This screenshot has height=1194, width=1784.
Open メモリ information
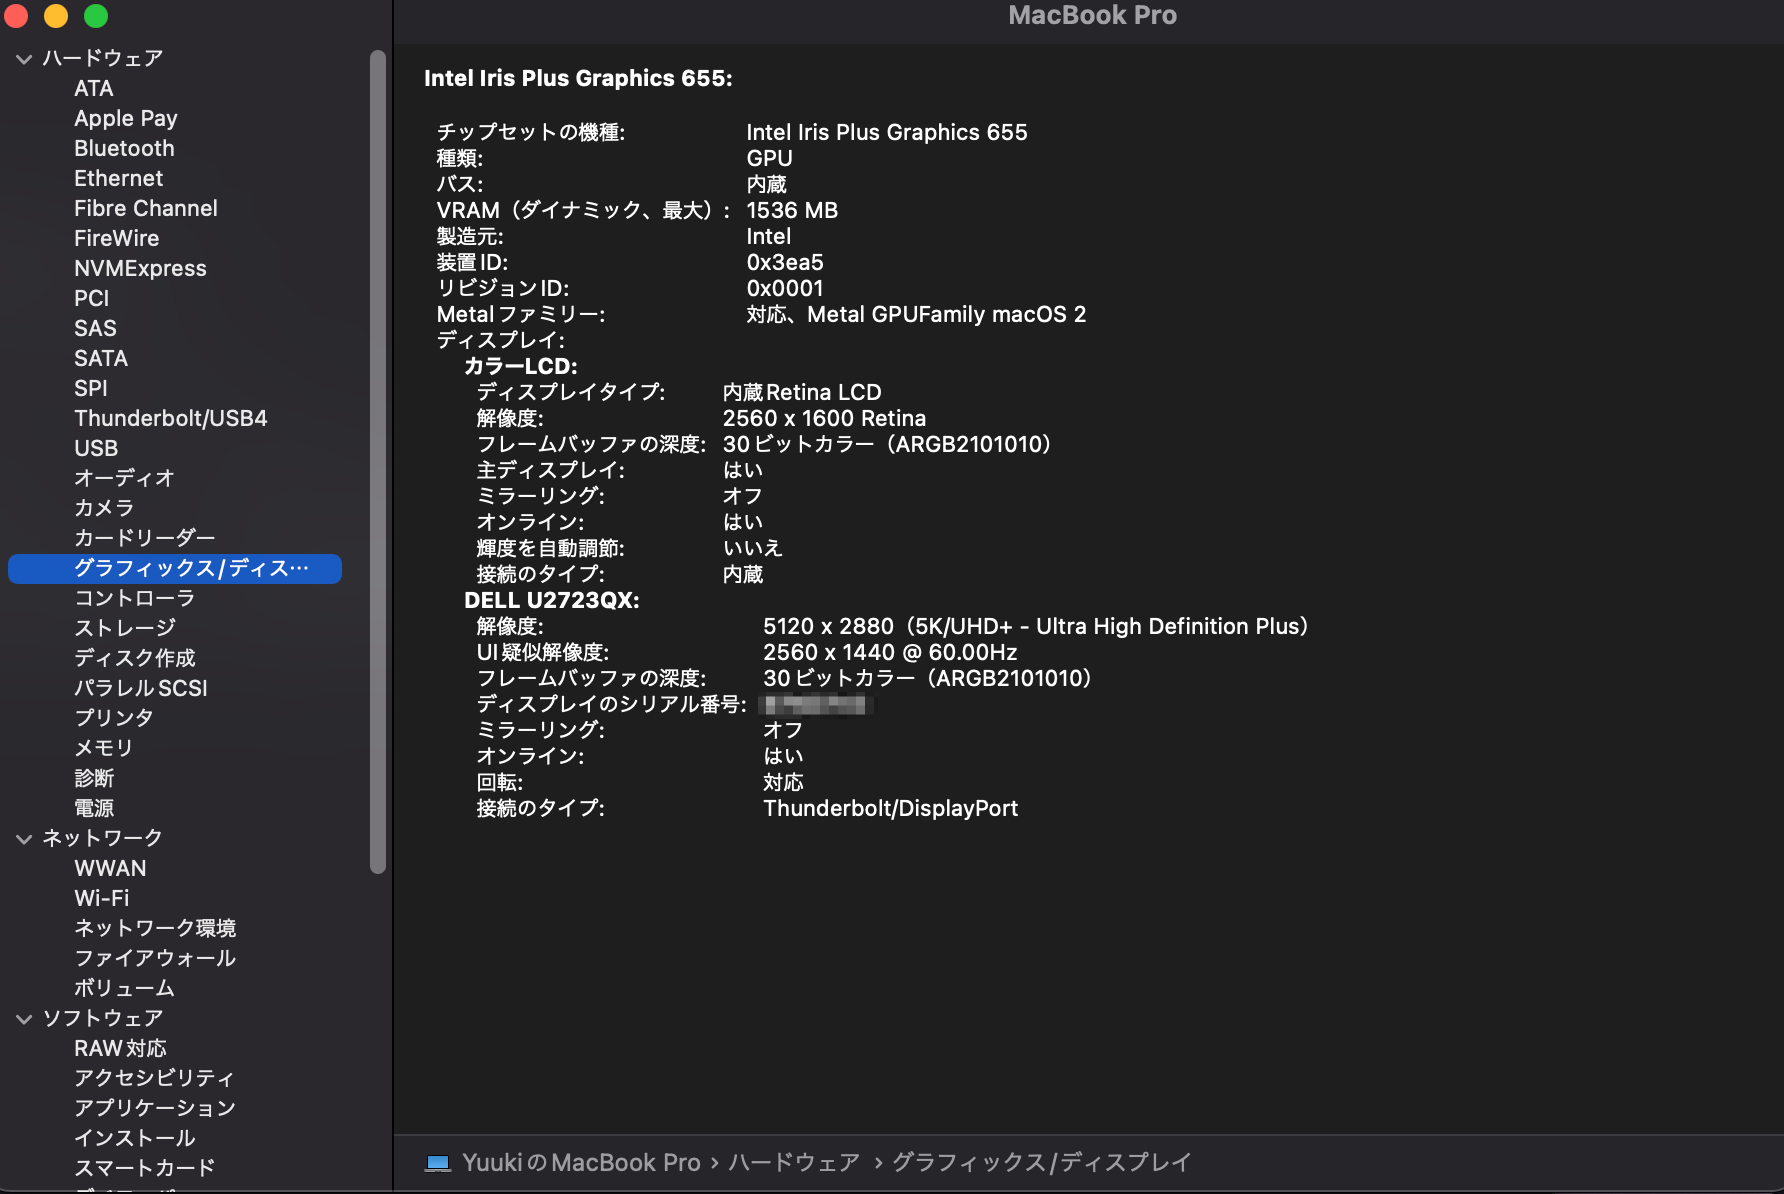(104, 749)
